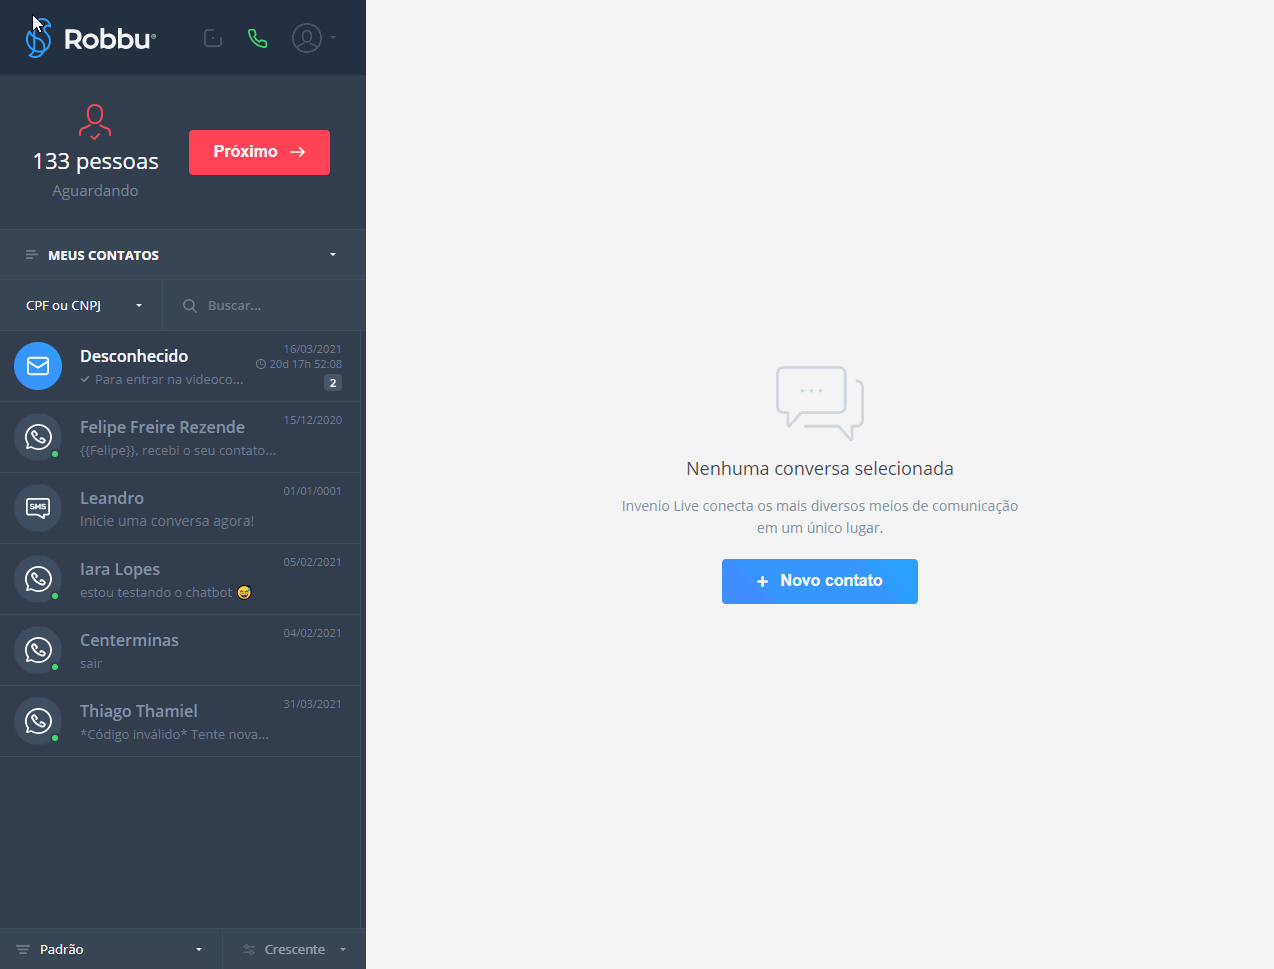Click the search magnifier icon
1274x969 pixels.
point(189,305)
